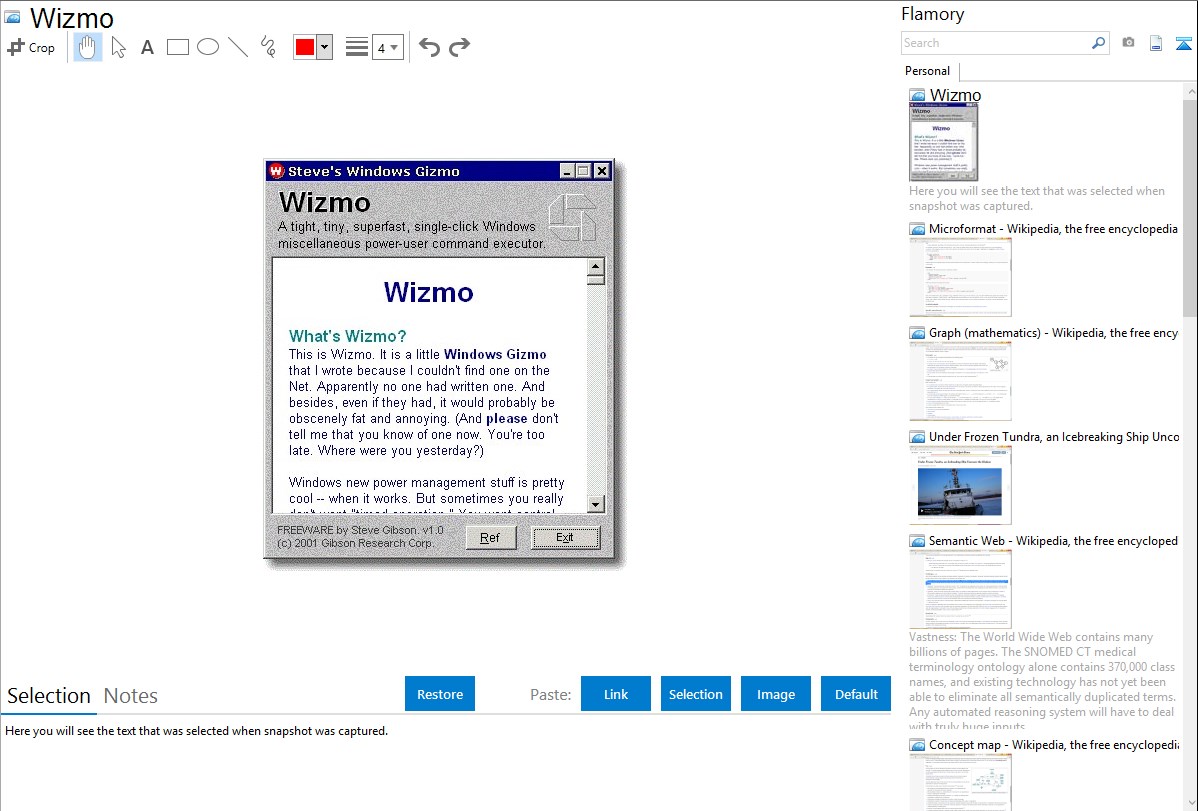Open the Personal tab
The height and width of the screenshot is (811, 1198).
coord(928,71)
